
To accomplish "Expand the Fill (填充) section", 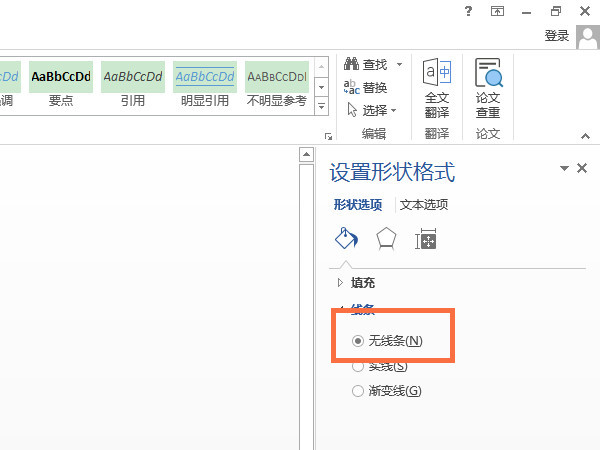I will coord(356,283).
